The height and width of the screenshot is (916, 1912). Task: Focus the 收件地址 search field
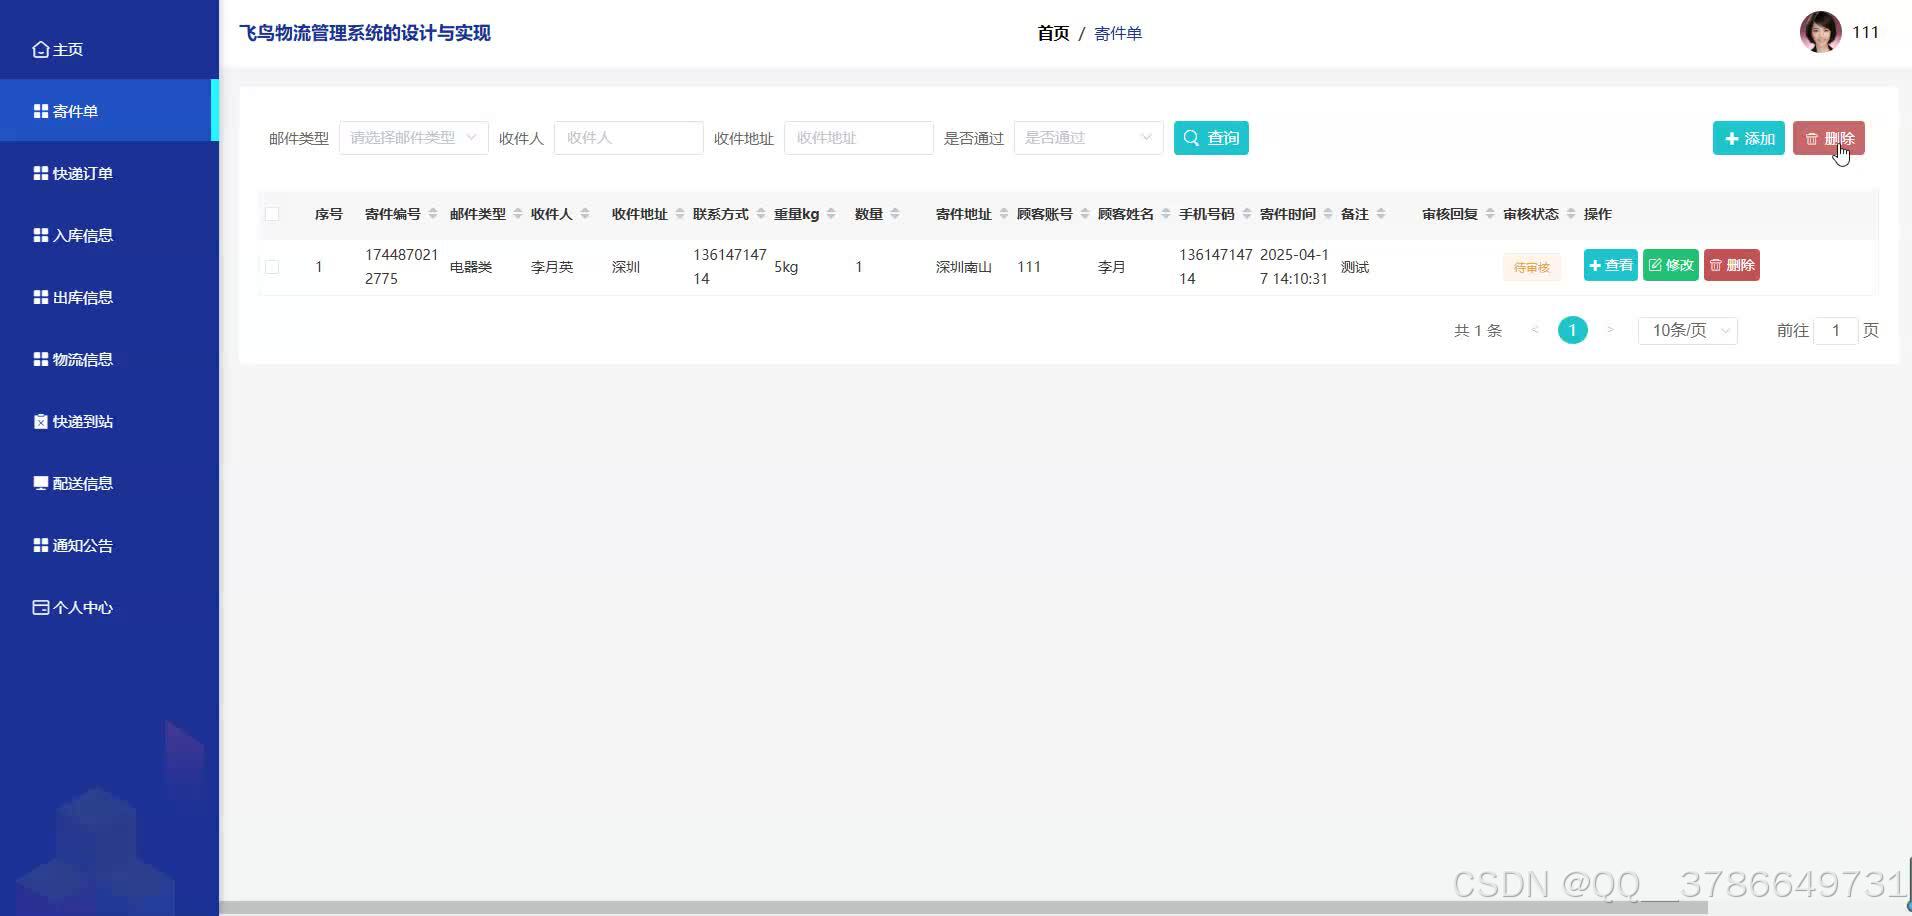pos(859,138)
